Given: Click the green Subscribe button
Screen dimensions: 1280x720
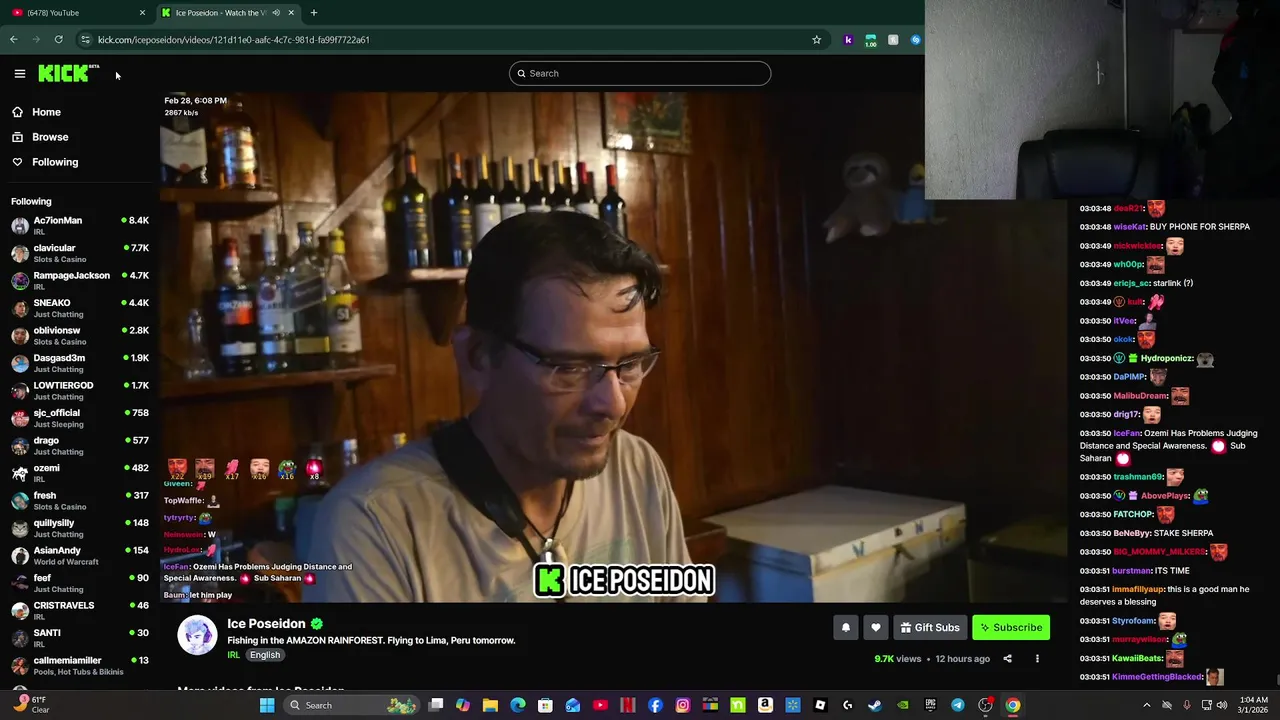Looking at the screenshot, I should coord(1011,627).
